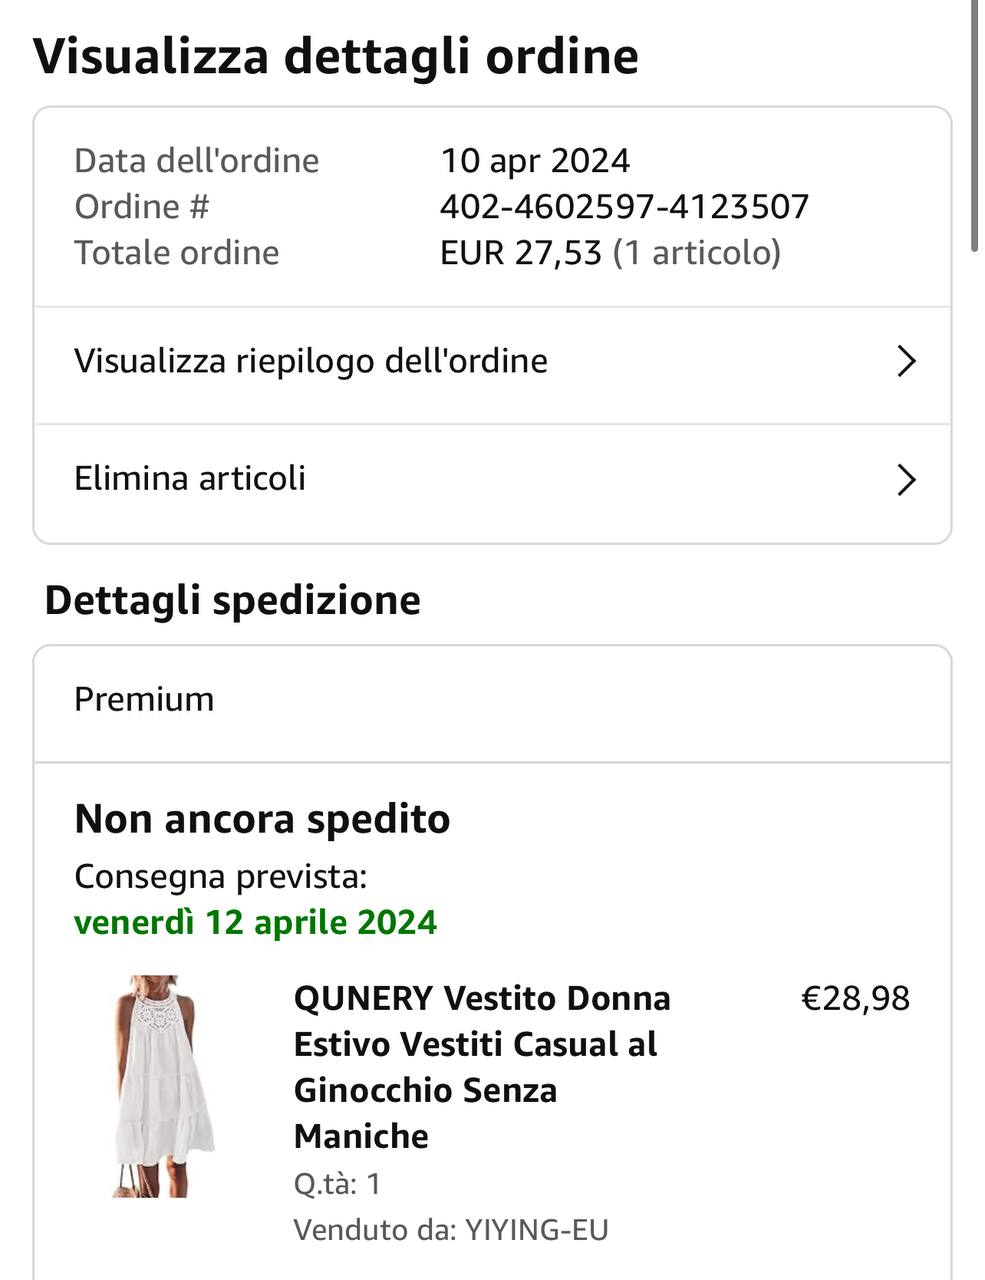
Task: Select the Elimina articoli text label
Action: tap(190, 478)
